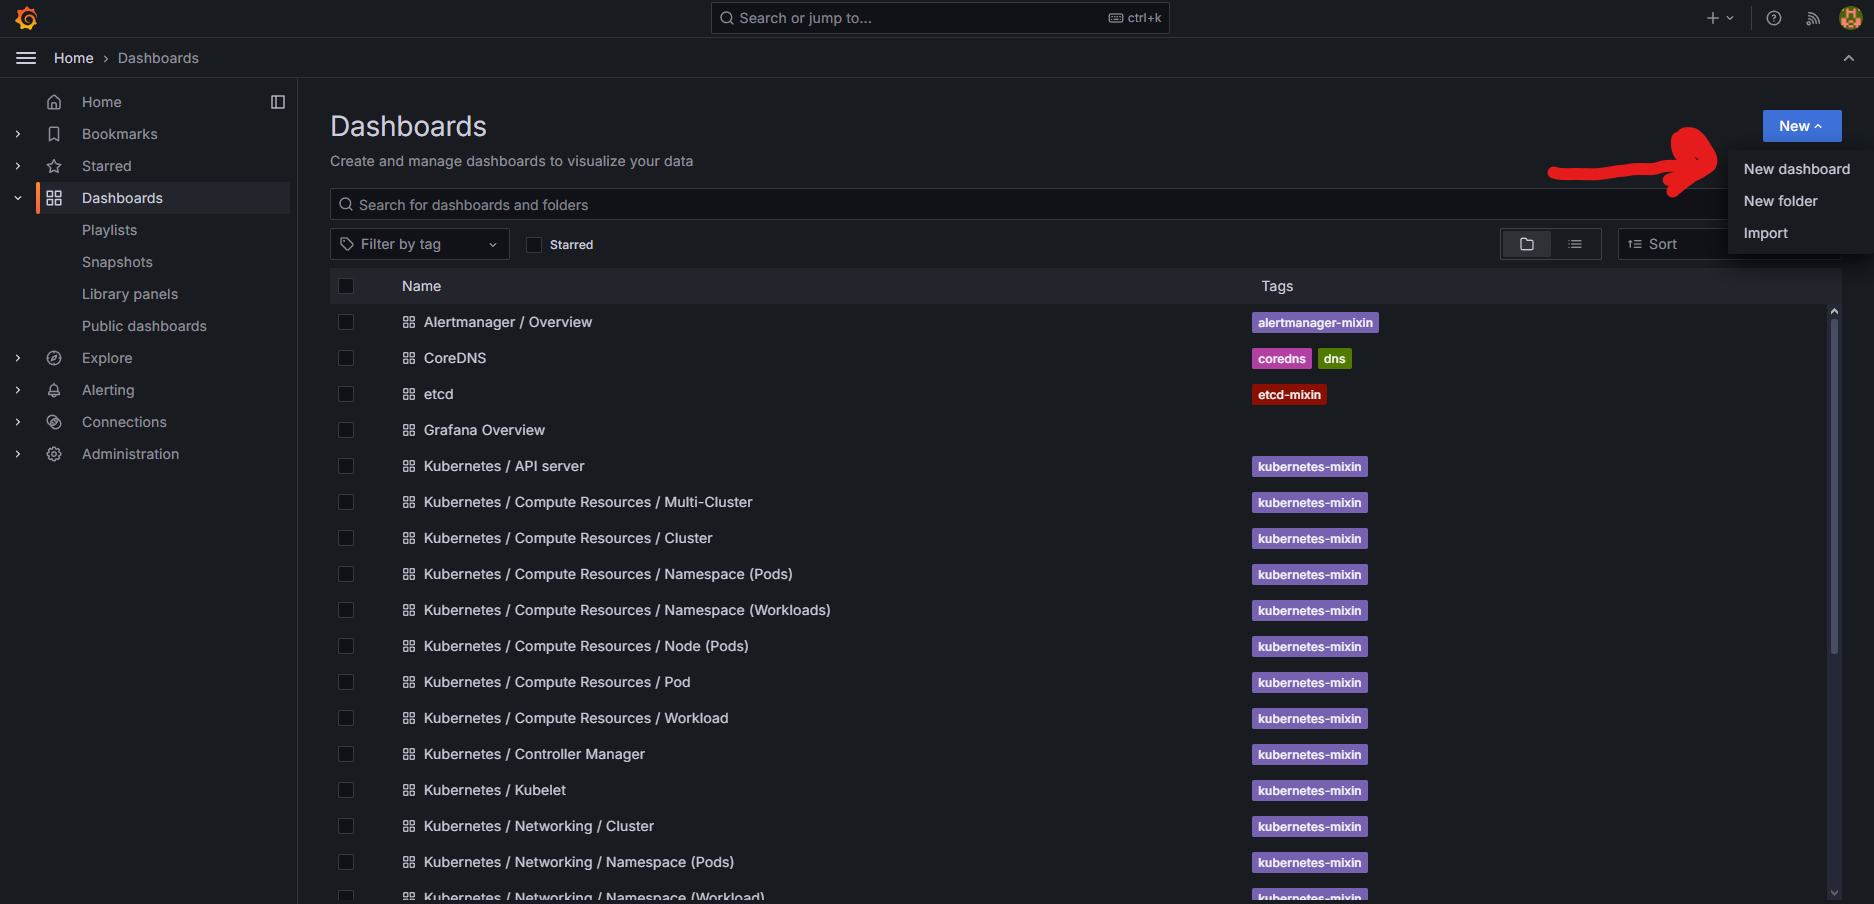The image size is (1874, 904).
Task: Select the folder view icon
Action: click(x=1526, y=243)
